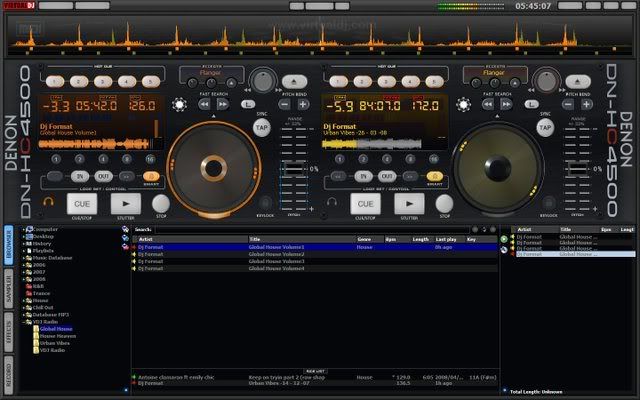Start playback on the left deck
This screenshot has width=640, height=400.
(126, 204)
